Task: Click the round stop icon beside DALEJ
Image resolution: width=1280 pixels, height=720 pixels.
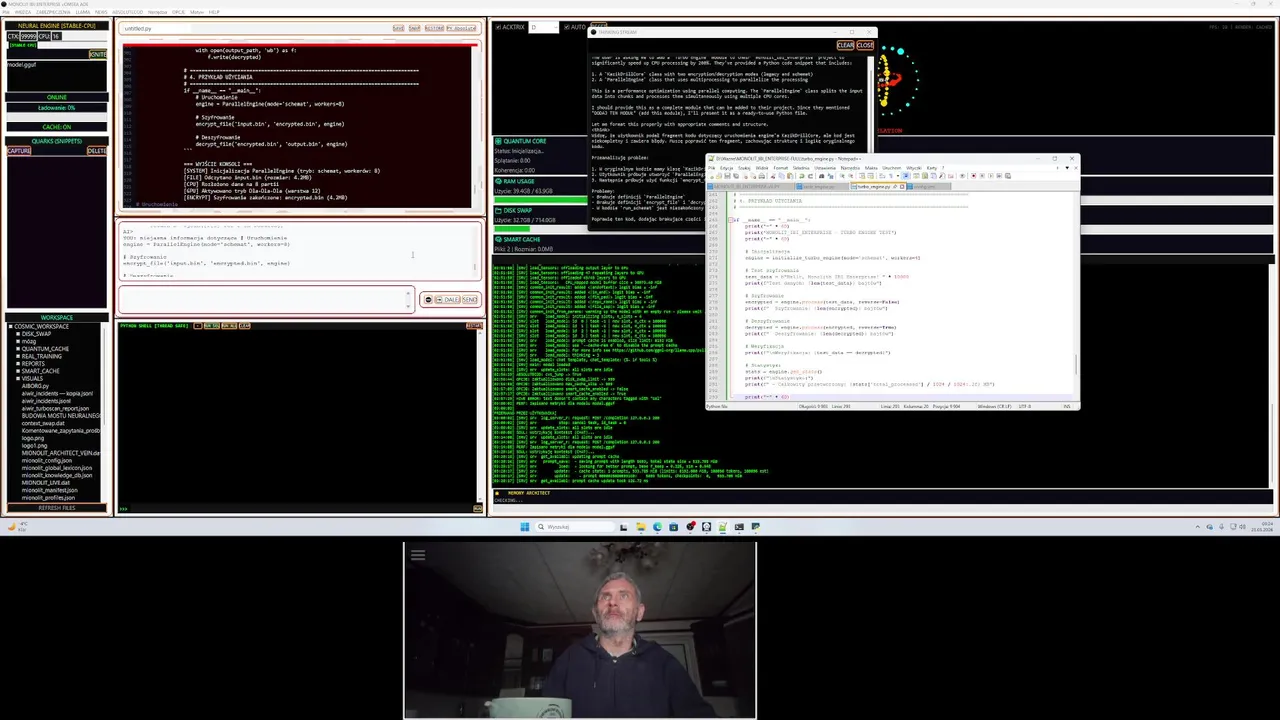Action: pos(428,299)
